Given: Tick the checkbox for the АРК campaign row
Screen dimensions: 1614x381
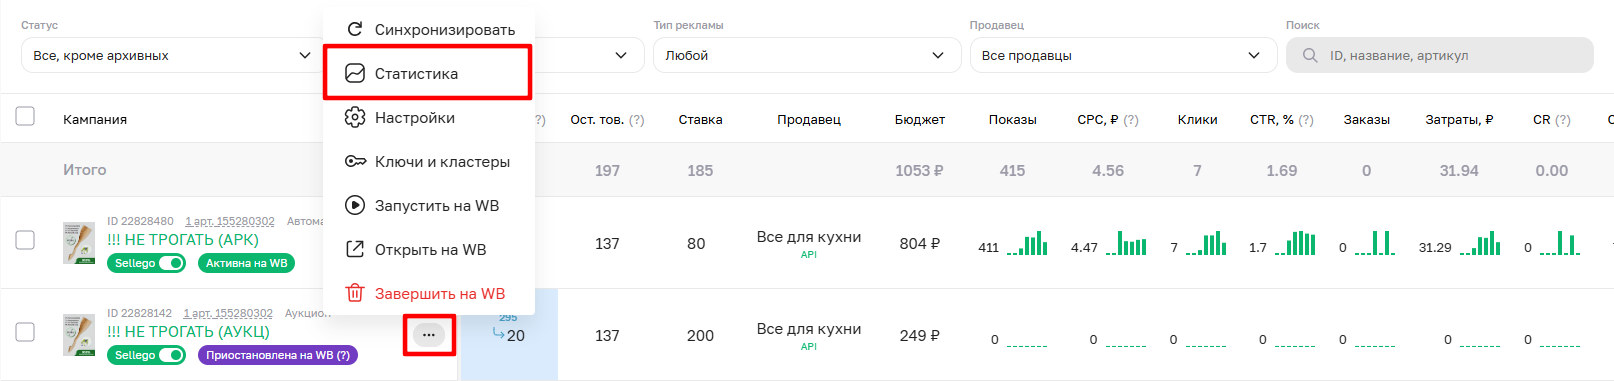Looking at the screenshot, I should (25, 240).
